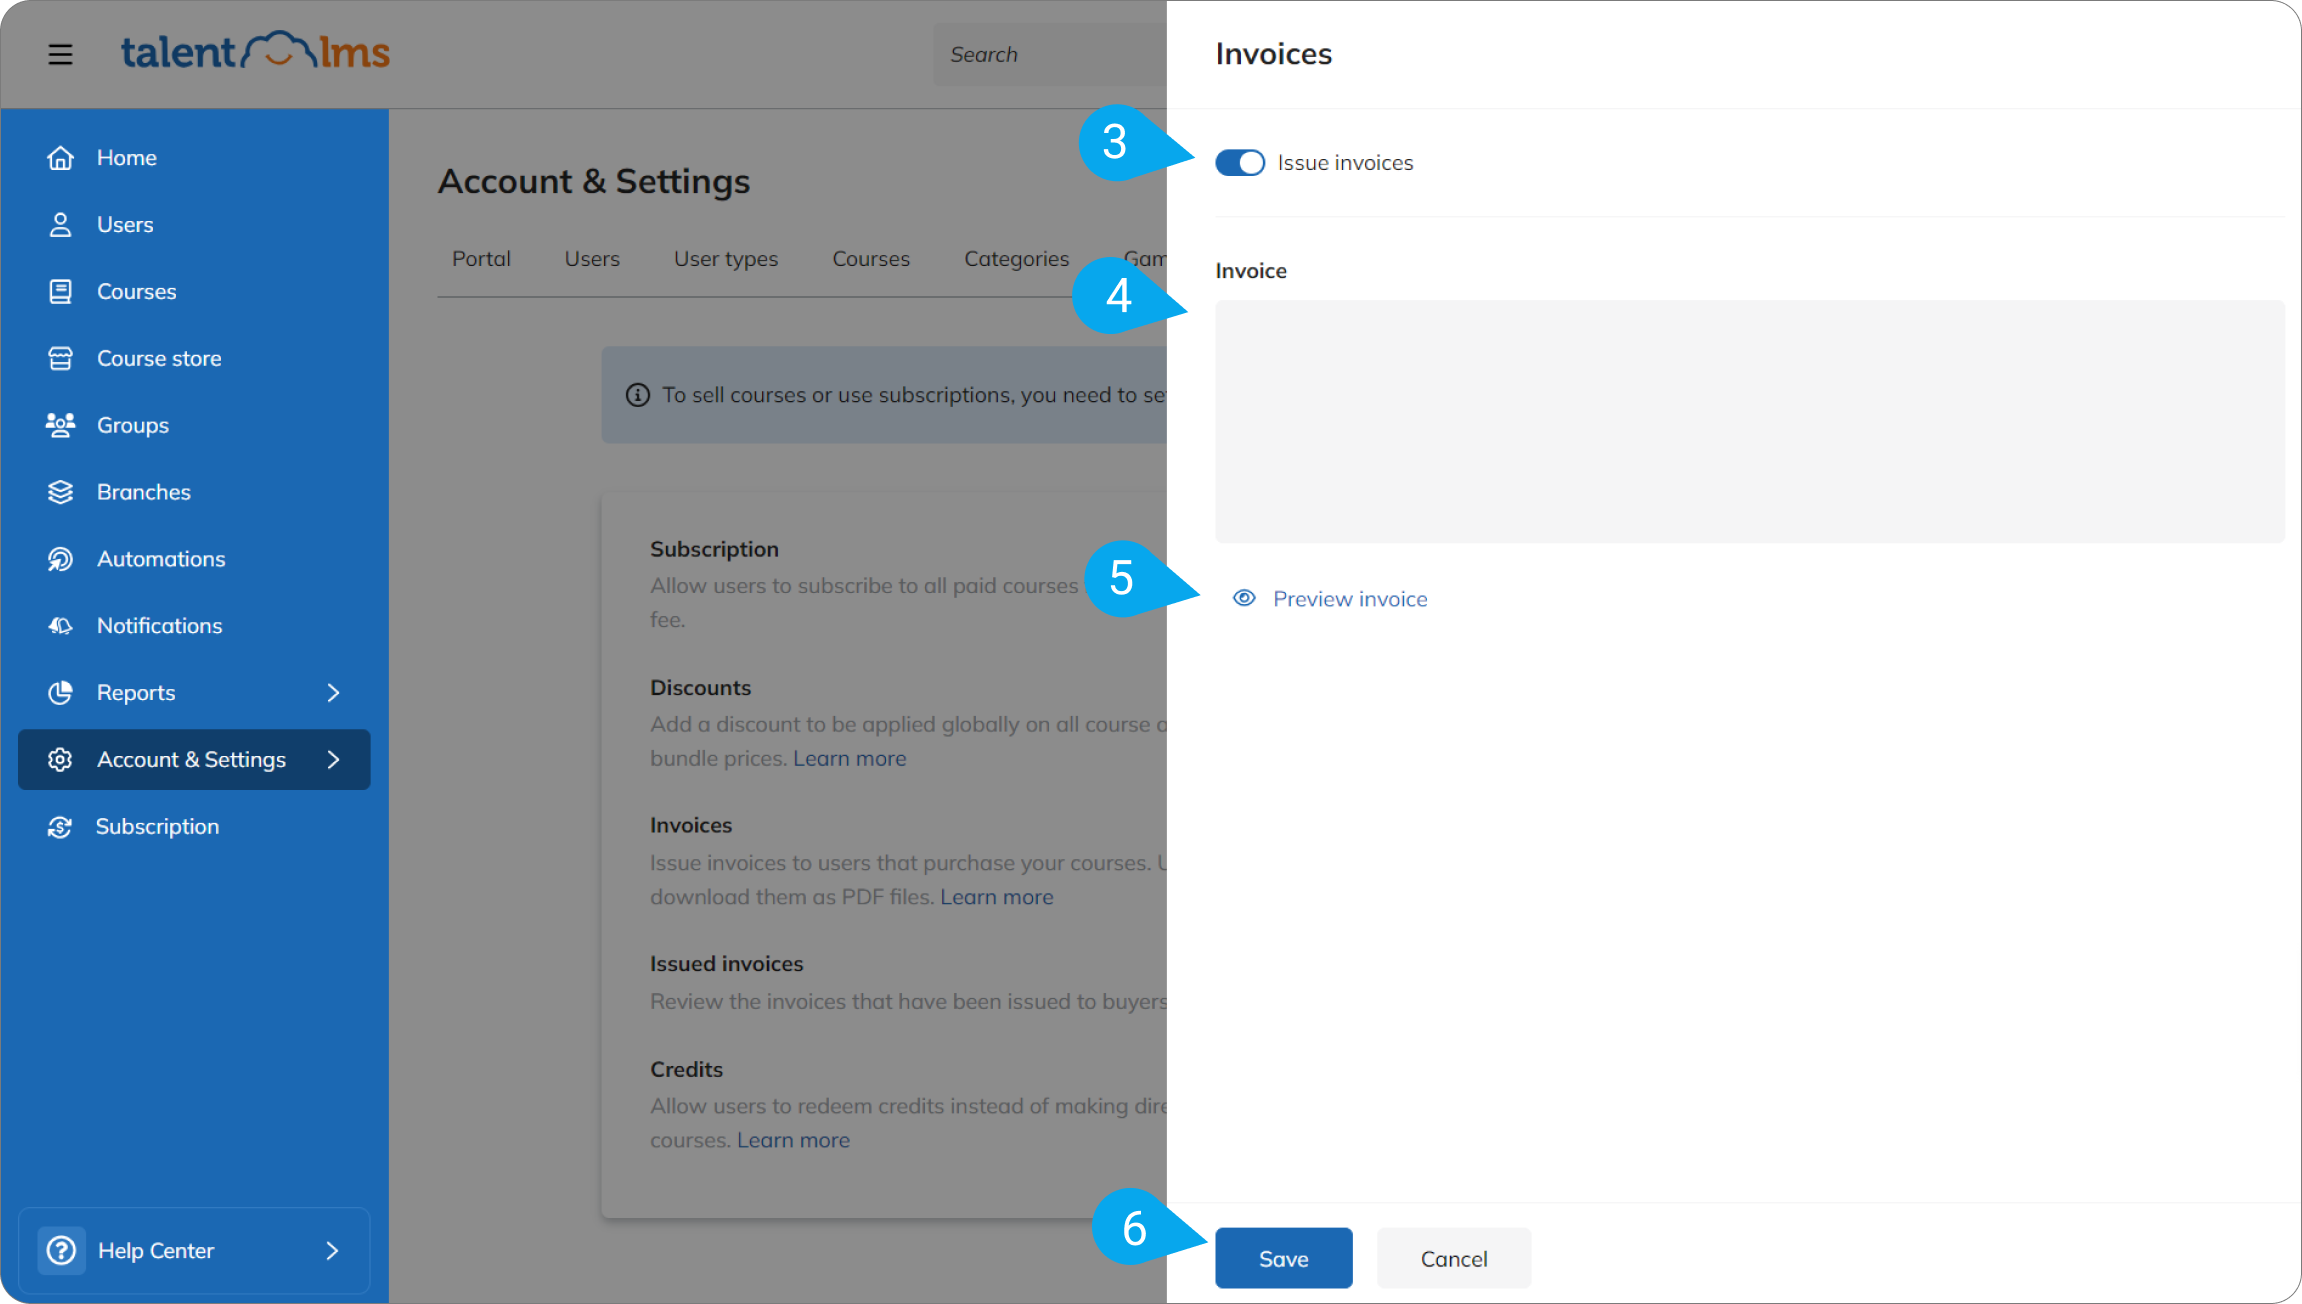Toggle the Issue invoices switch
The image size is (2302, 1304).
click(1240, 163)
